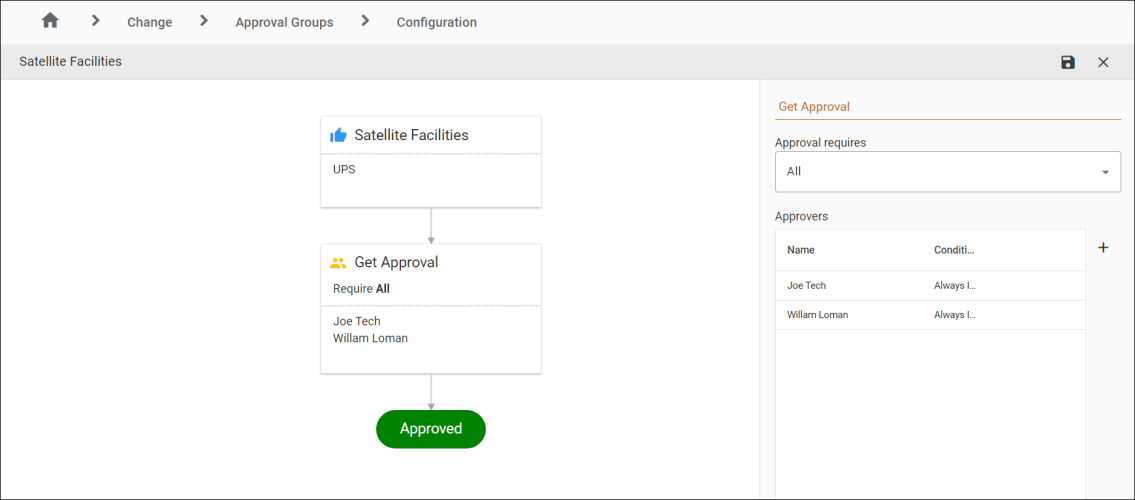Image resolution: width=1135 pixels, height=500 pixels.
Task: Select the Configuration breadcrumb item
Action: 436,22
